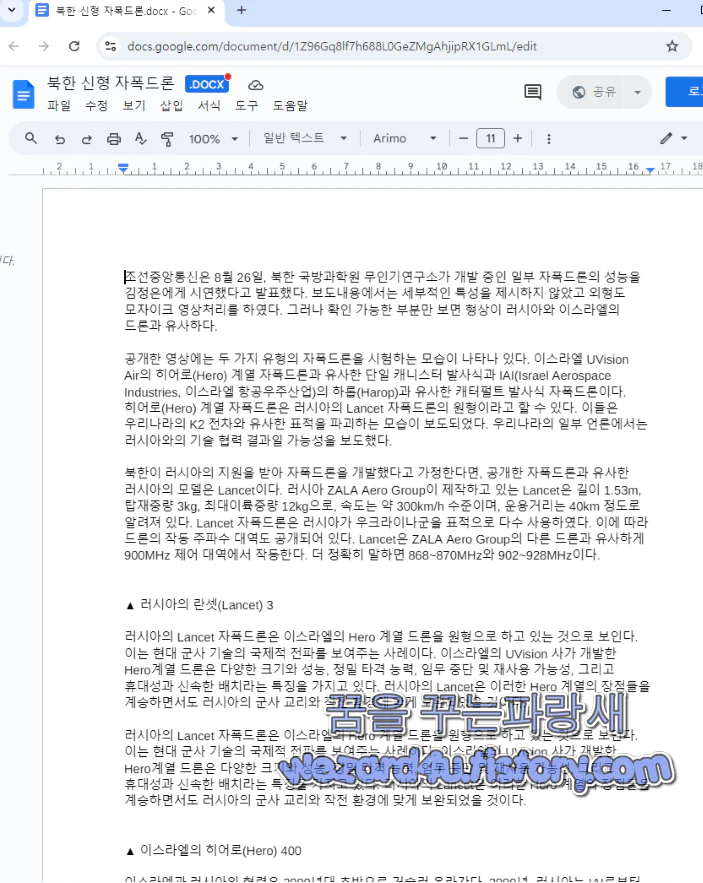703x883 pixels.
Task: Check the cloud document status icon
Action: point(256,85)
